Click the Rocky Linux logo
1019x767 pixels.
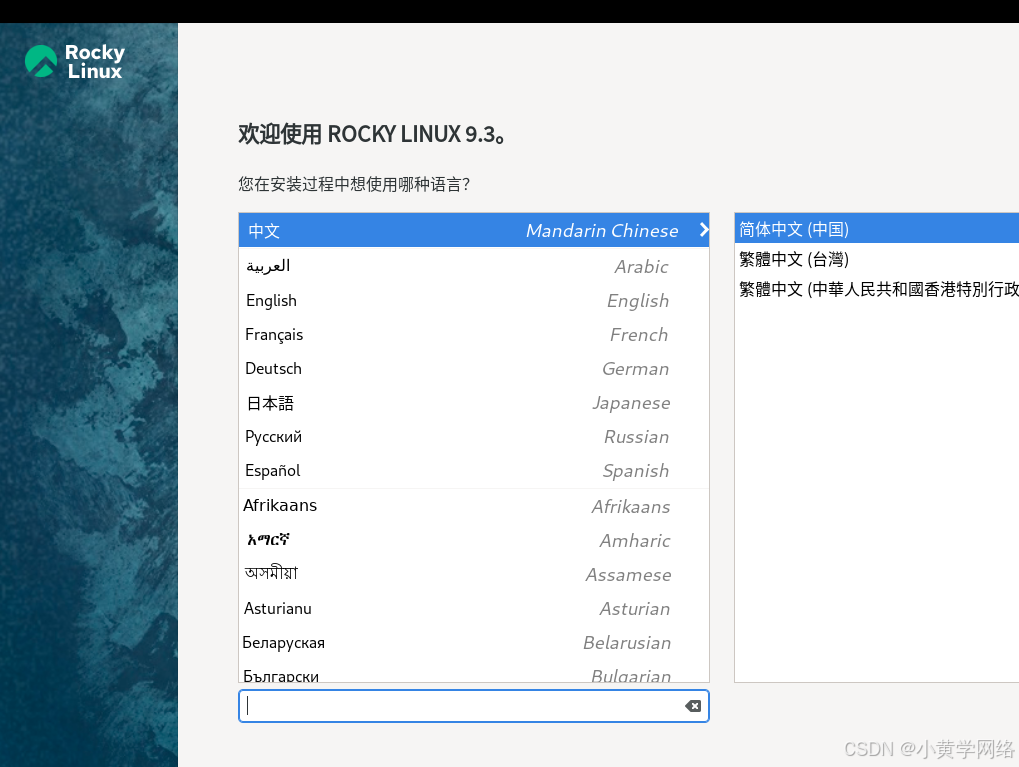click(x=75, y=62)
